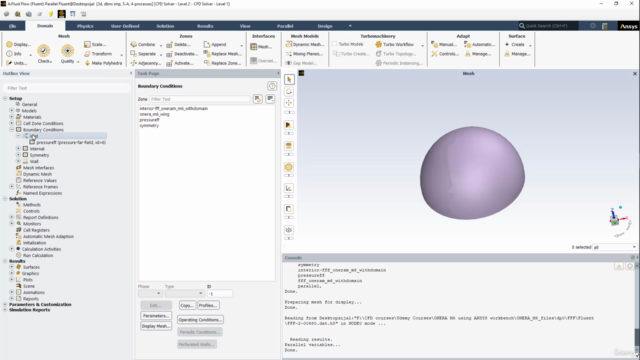Click Replace Mesh in Zones group
The height and width of the screenshot is (360, 640).
click(223, 54)
